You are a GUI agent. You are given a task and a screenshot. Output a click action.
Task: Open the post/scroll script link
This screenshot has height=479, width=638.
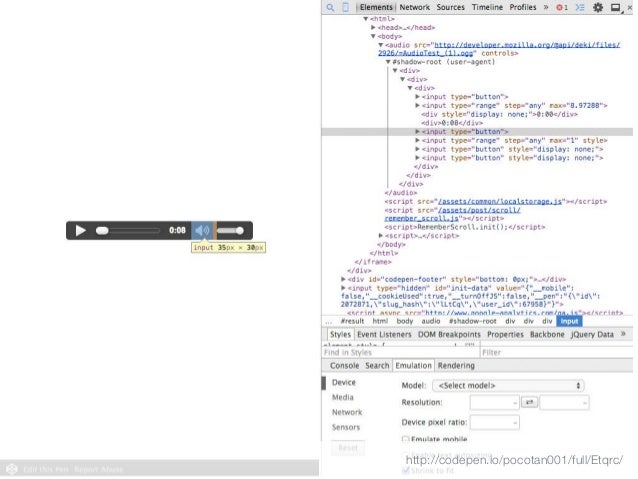tap(452, 214)
